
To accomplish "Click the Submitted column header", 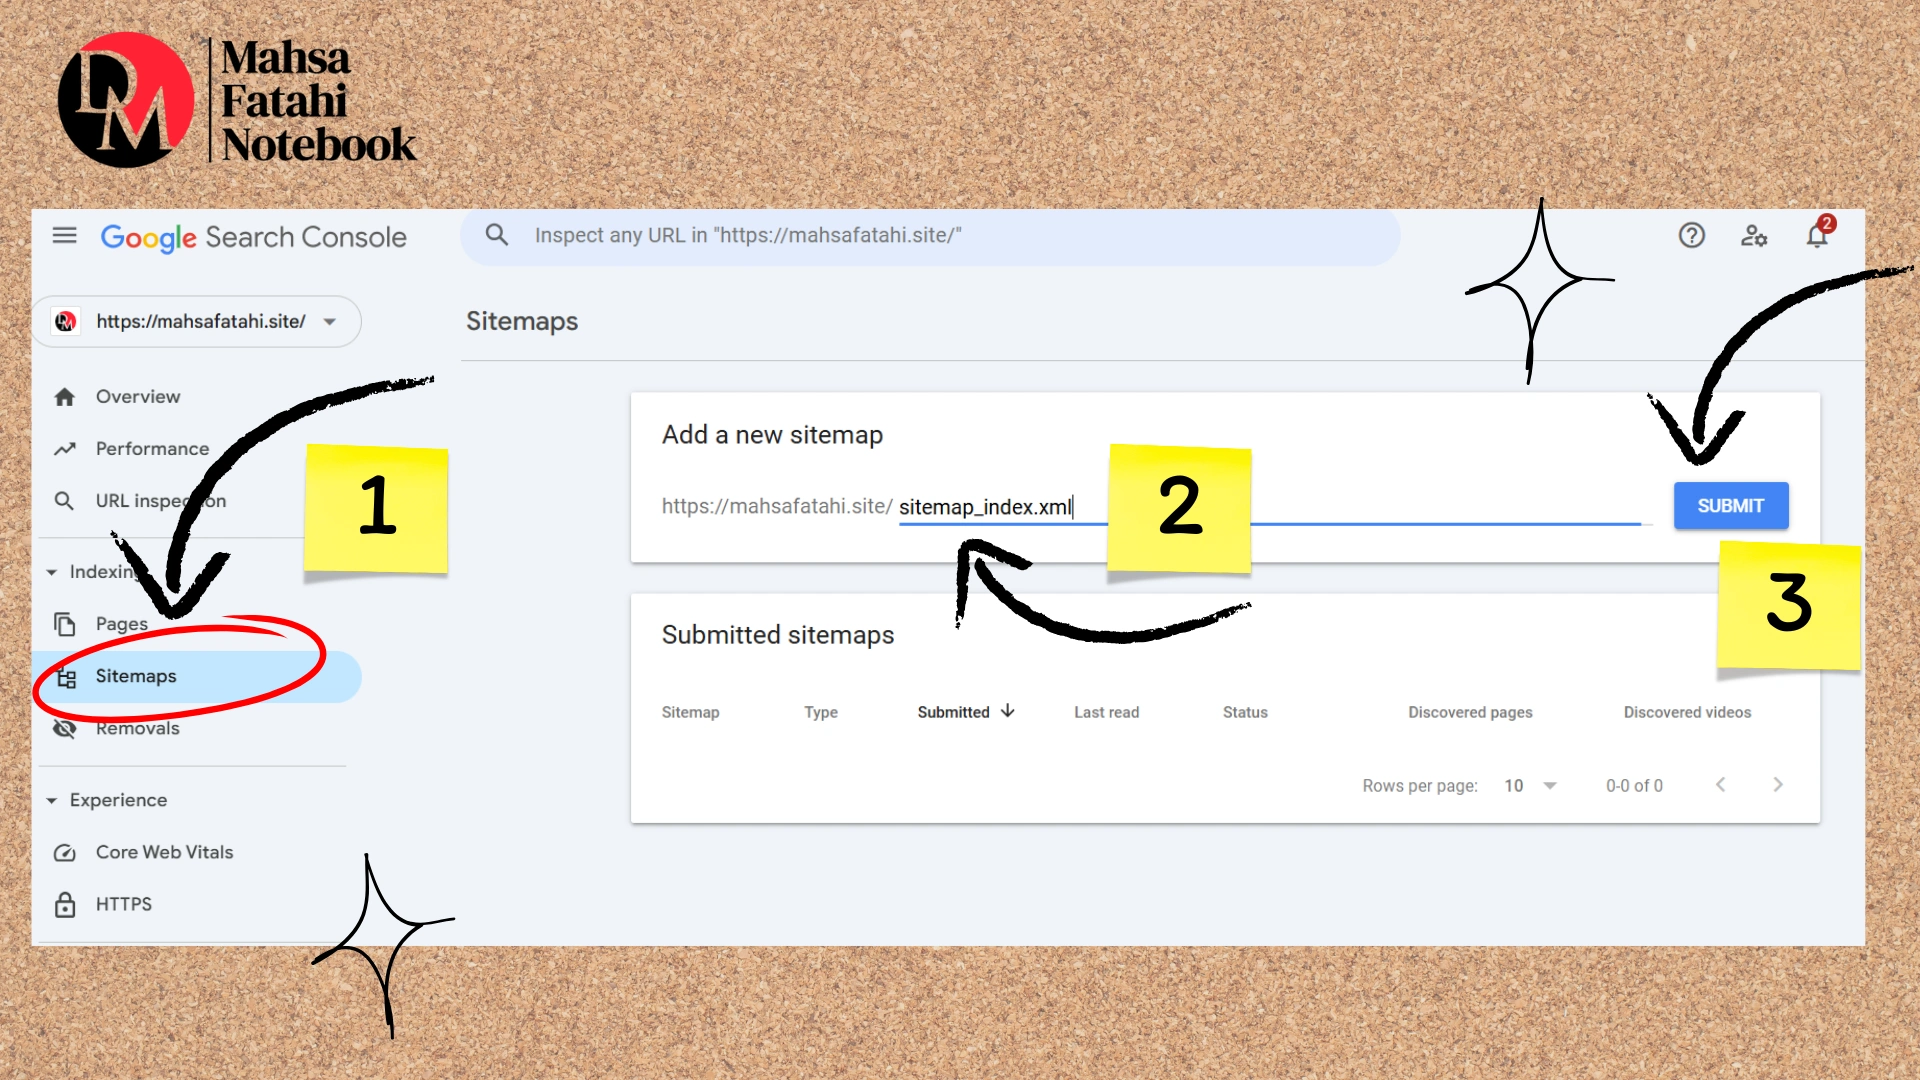I will click(x=954, y=712).
